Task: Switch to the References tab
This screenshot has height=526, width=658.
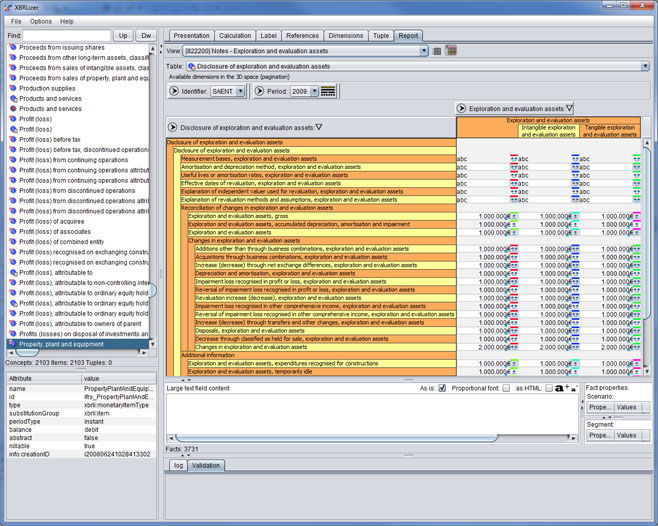Action: (302, 36)
